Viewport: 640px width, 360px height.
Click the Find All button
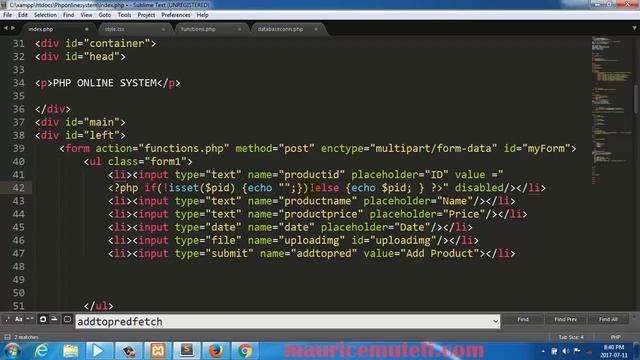point(608,319)
